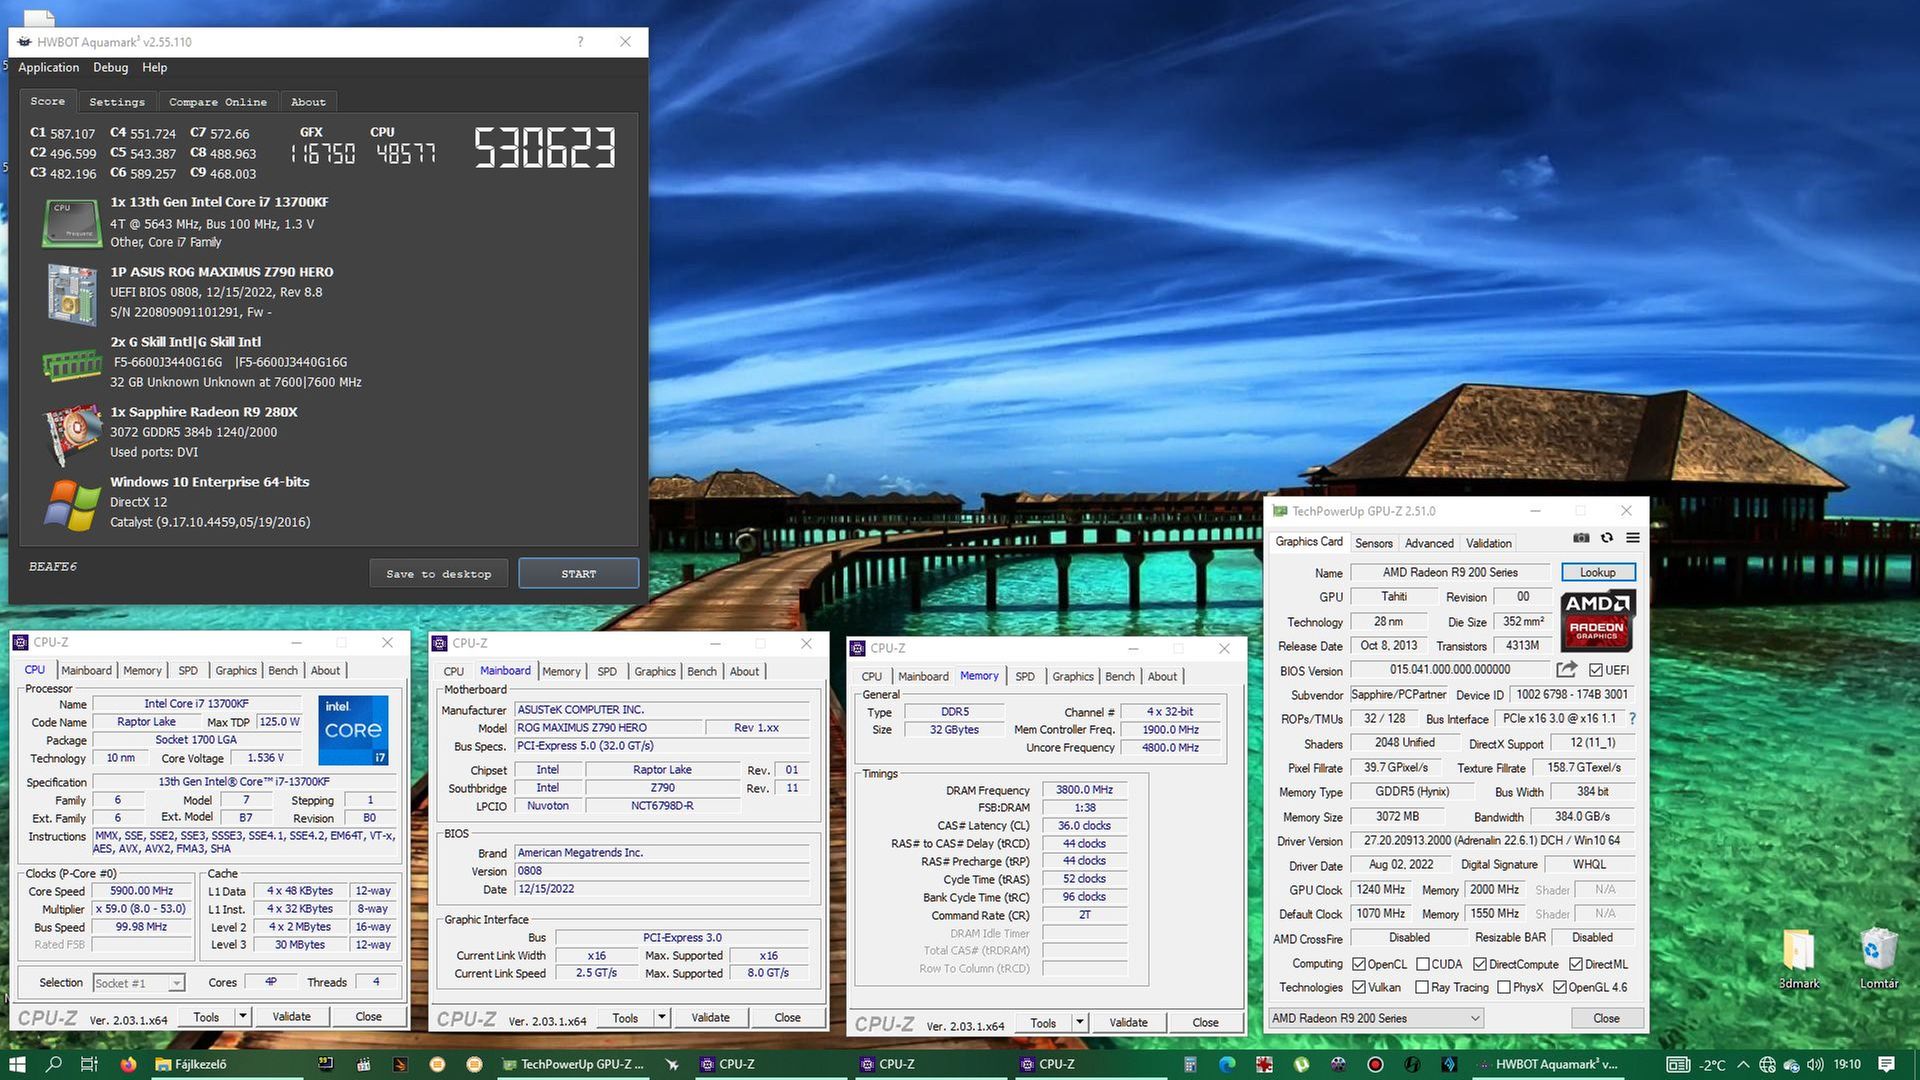Click the BIOS export share icon in GPU-Z
This screenshot has width=1920, height=1080.
pyautogui.click(x=1566, y=670)
